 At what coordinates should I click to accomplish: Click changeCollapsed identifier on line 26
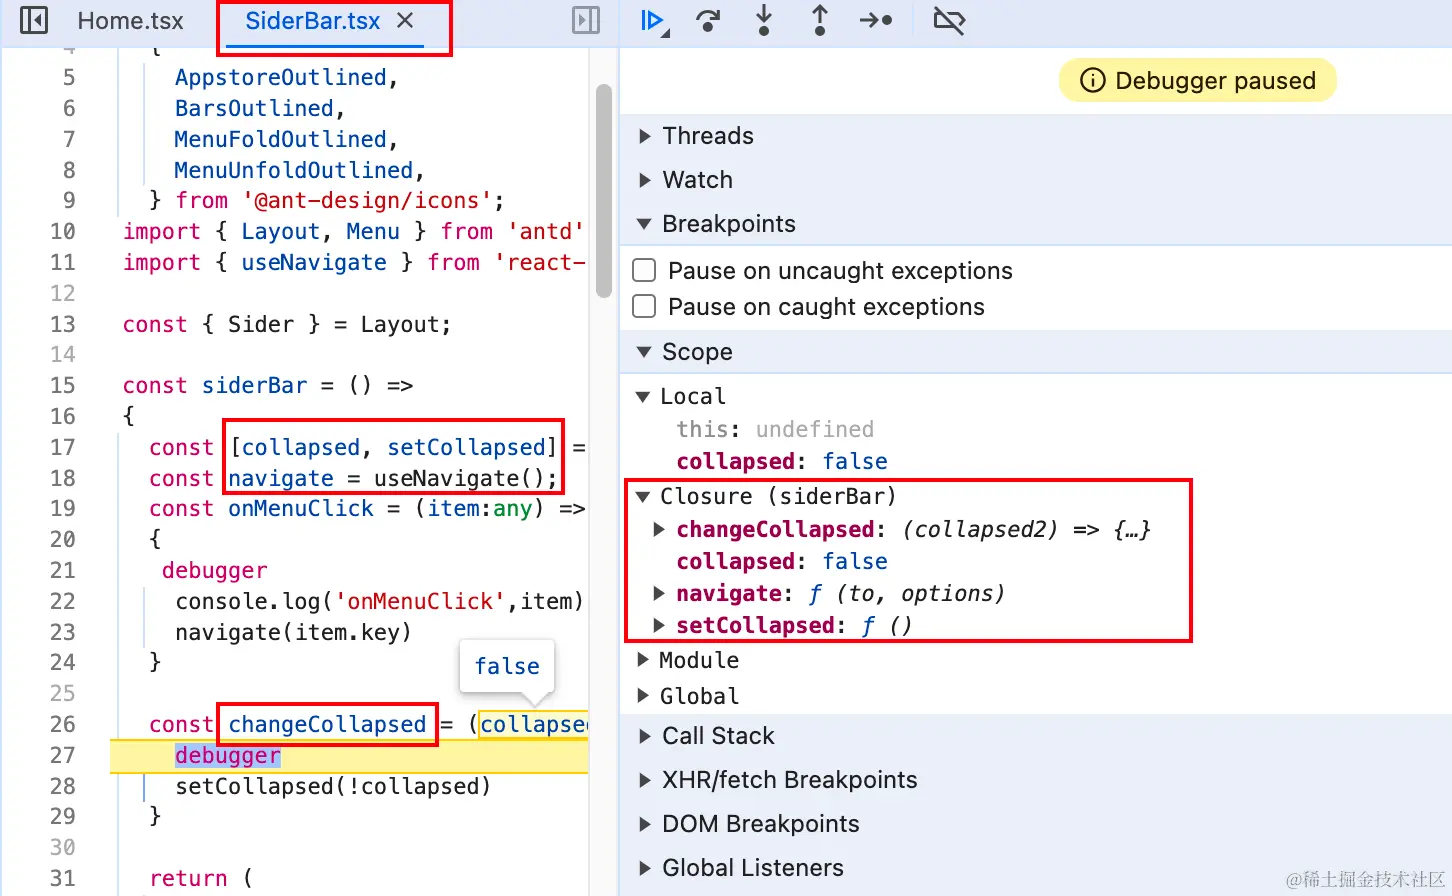tap(327, 724)
